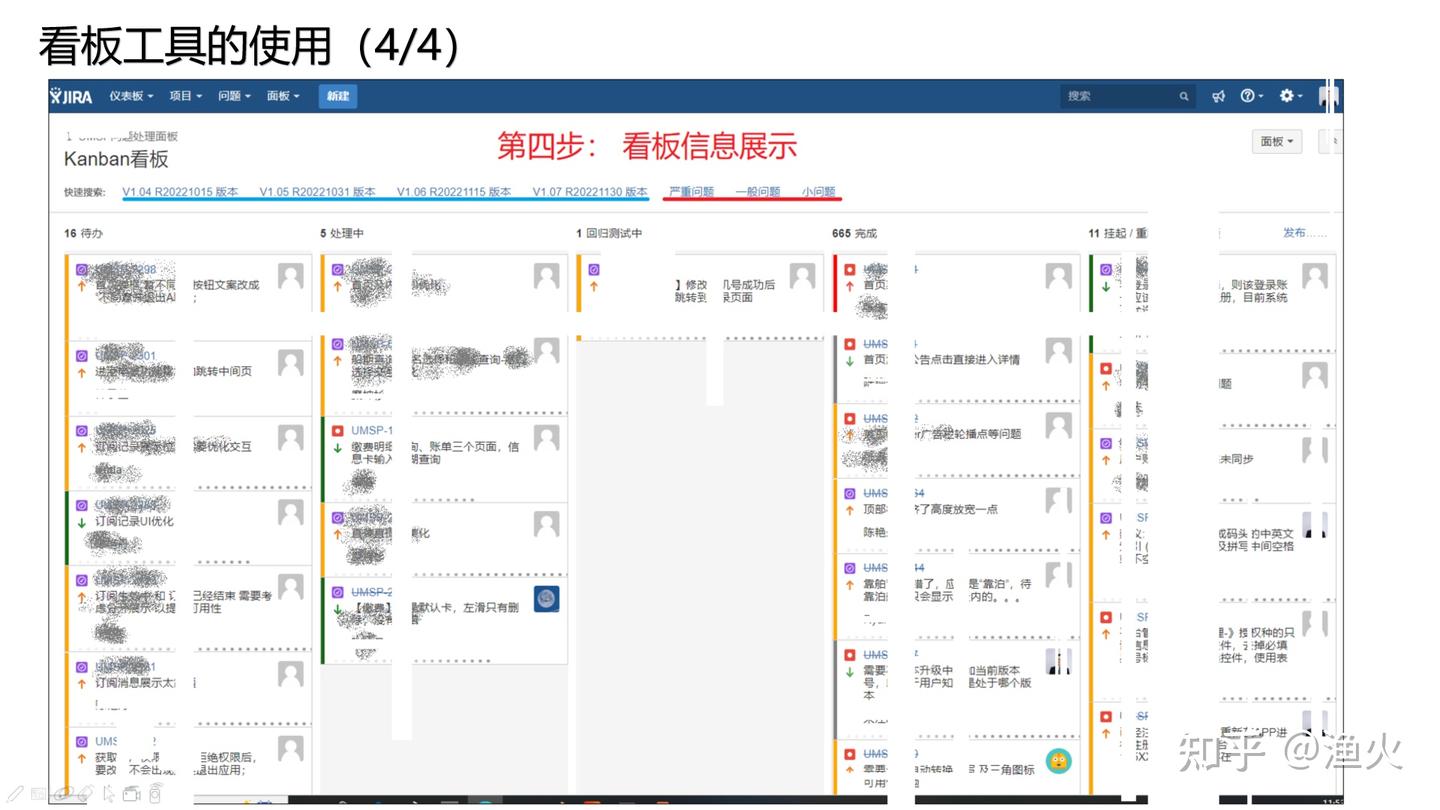Image resolution: width=1440 pixels, height=810 pixels.
Task: Toggle the 一般问题 quick filter
Action: pos(757,192)
